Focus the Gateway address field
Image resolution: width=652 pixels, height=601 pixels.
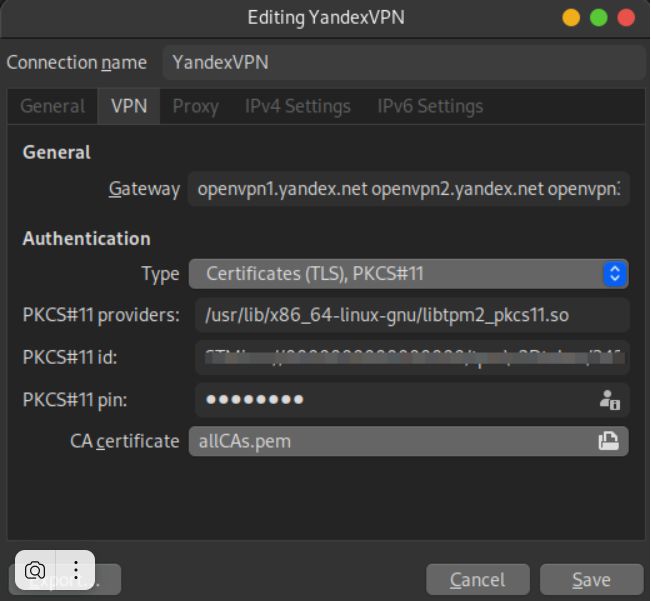tap(408, 188)
